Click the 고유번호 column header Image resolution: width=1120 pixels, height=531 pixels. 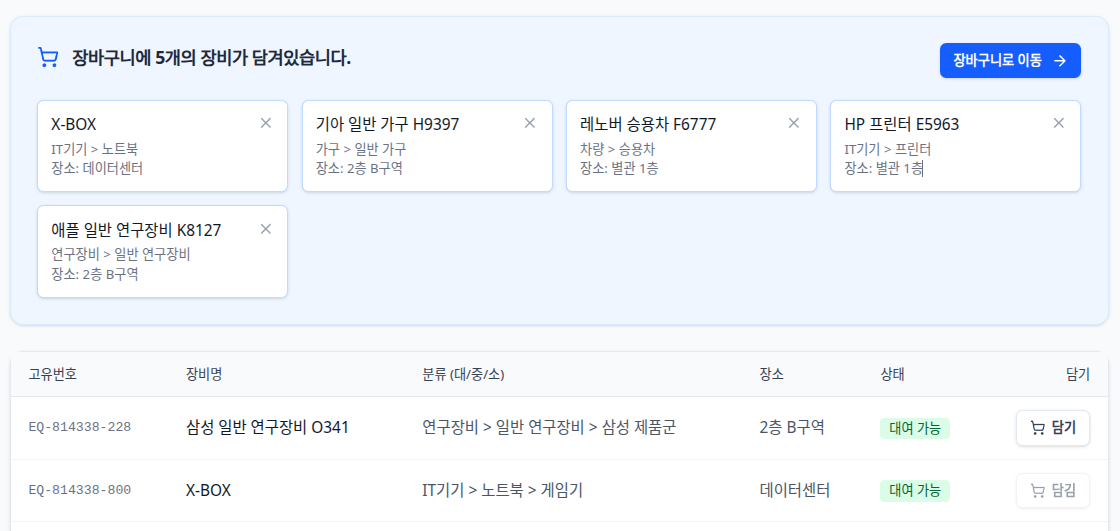(53, 374)
